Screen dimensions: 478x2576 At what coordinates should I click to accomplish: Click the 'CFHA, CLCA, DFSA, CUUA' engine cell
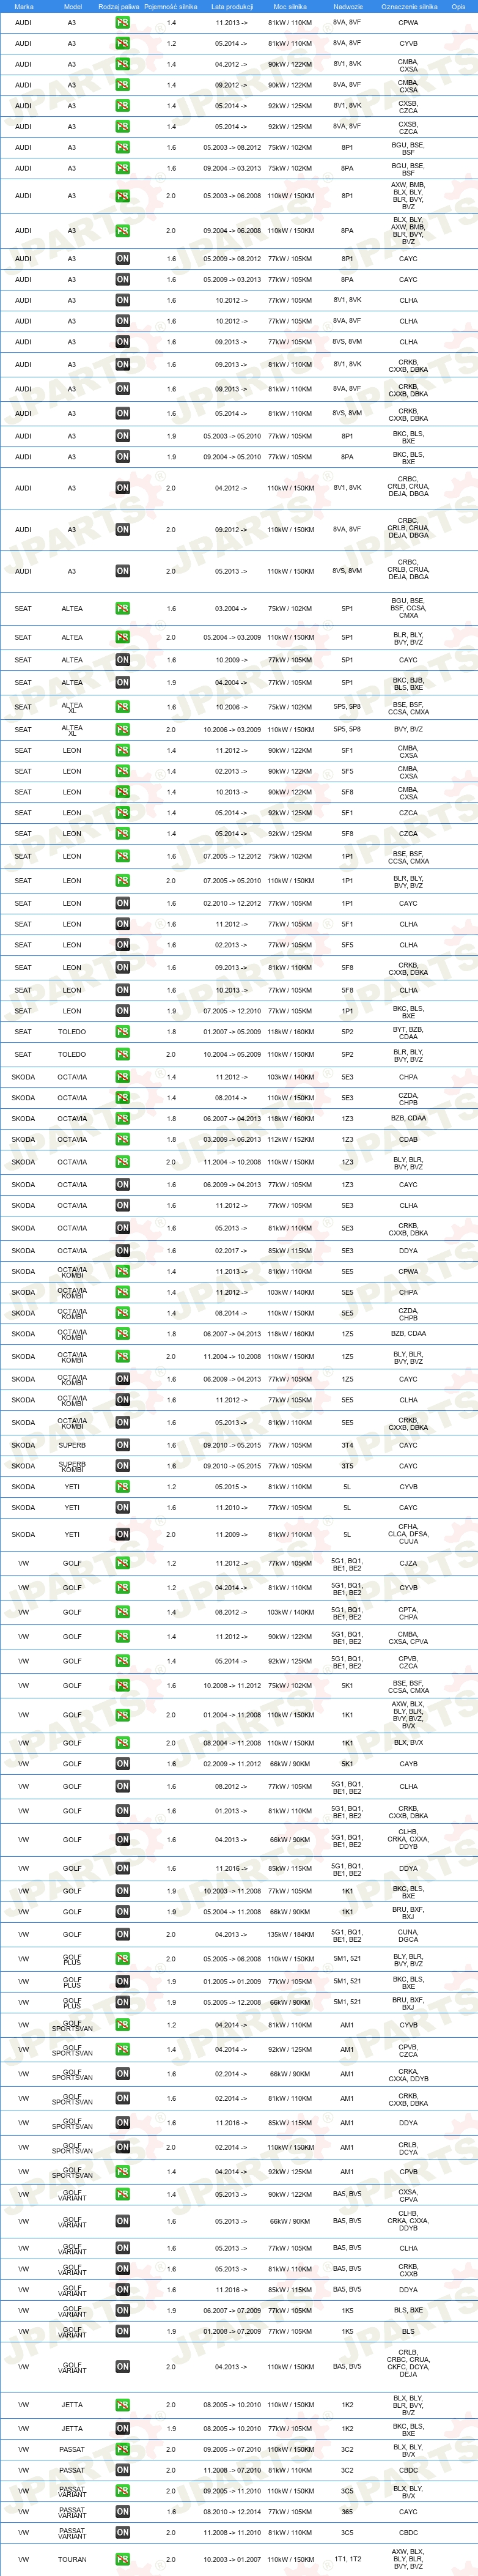(408, 1534)
